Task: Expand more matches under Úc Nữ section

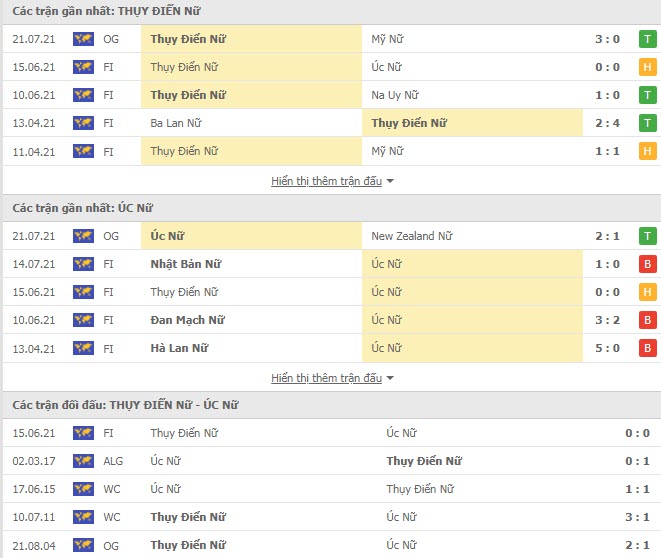Action: pyautogui.click(x=326, y=378)
